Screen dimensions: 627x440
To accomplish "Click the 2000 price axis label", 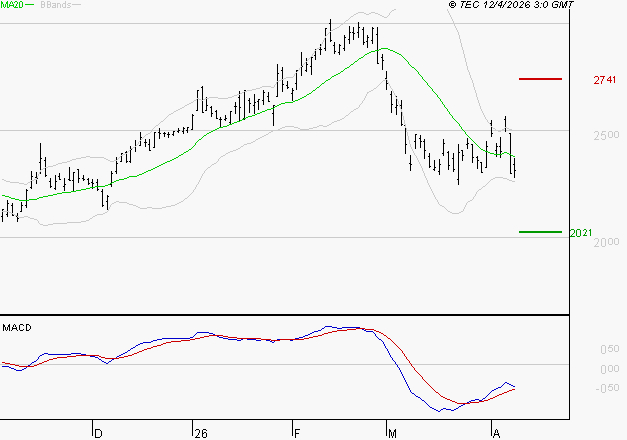I will (x=606, y=242).
